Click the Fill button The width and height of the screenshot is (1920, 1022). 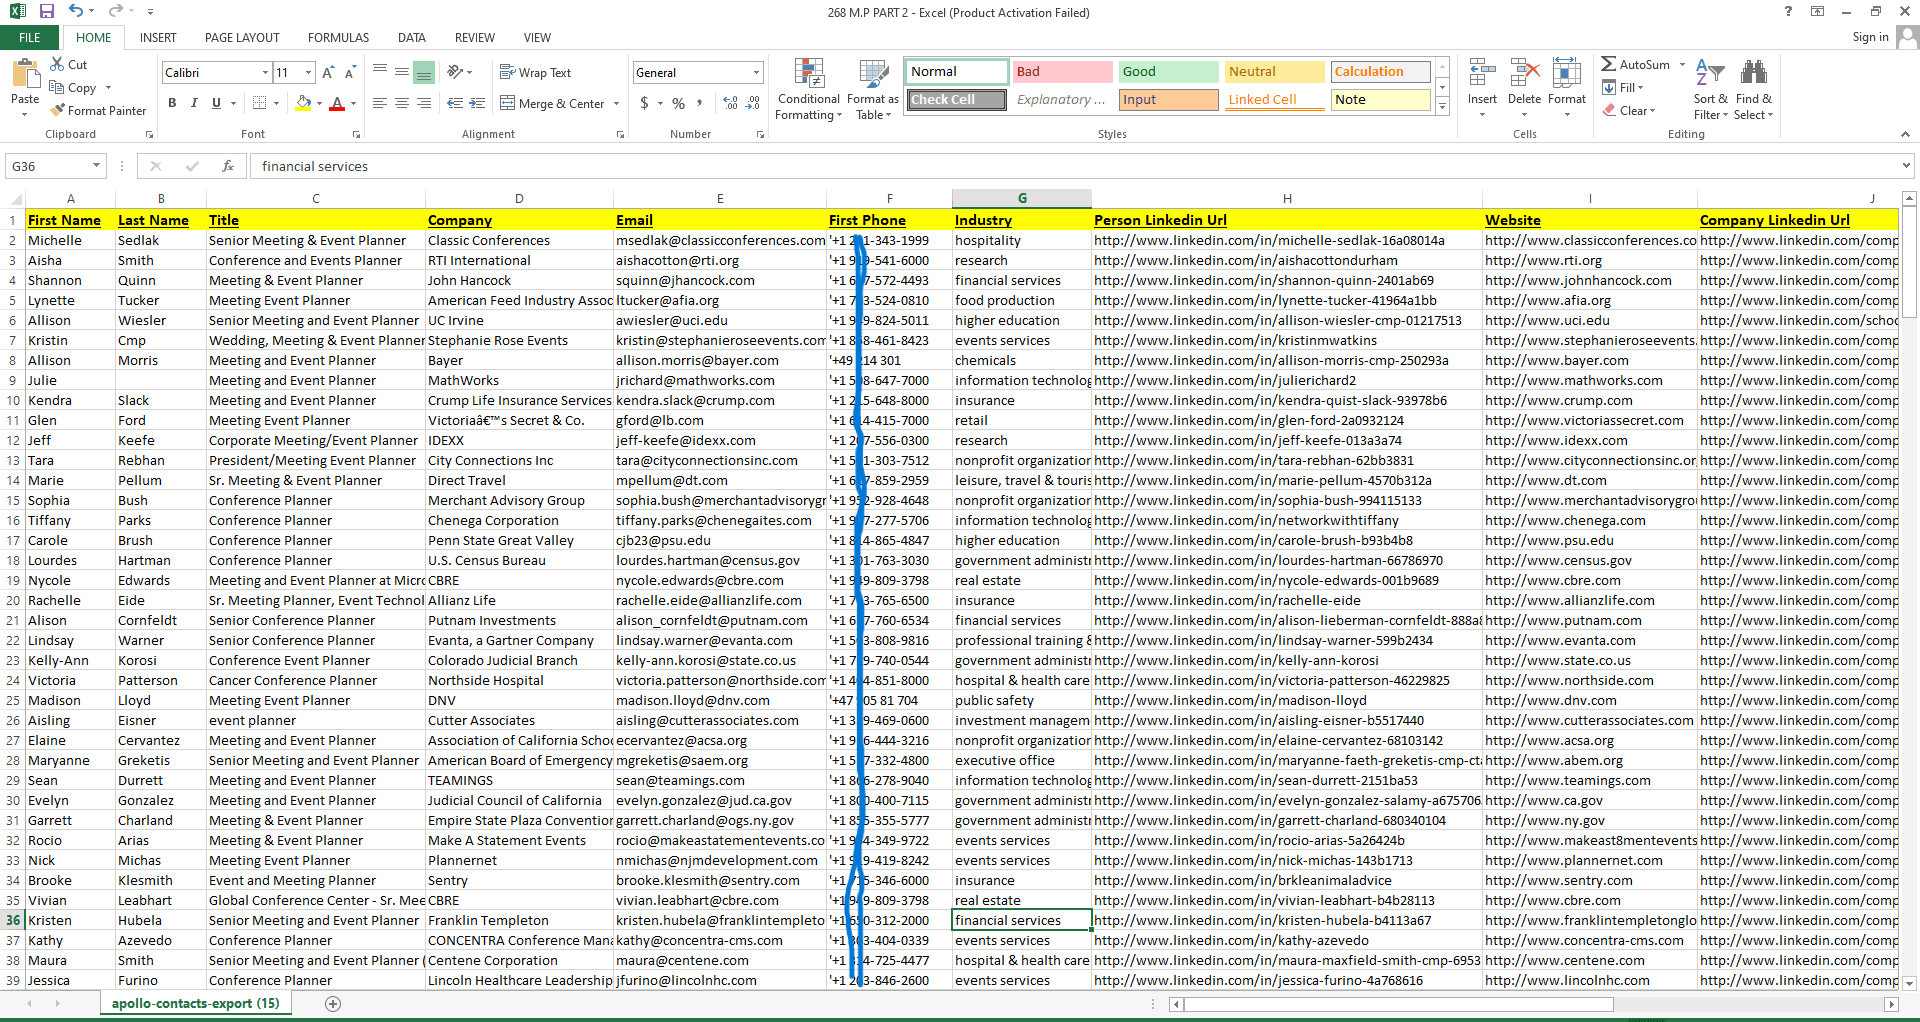pyautogui.click(x=1624, y=87)
